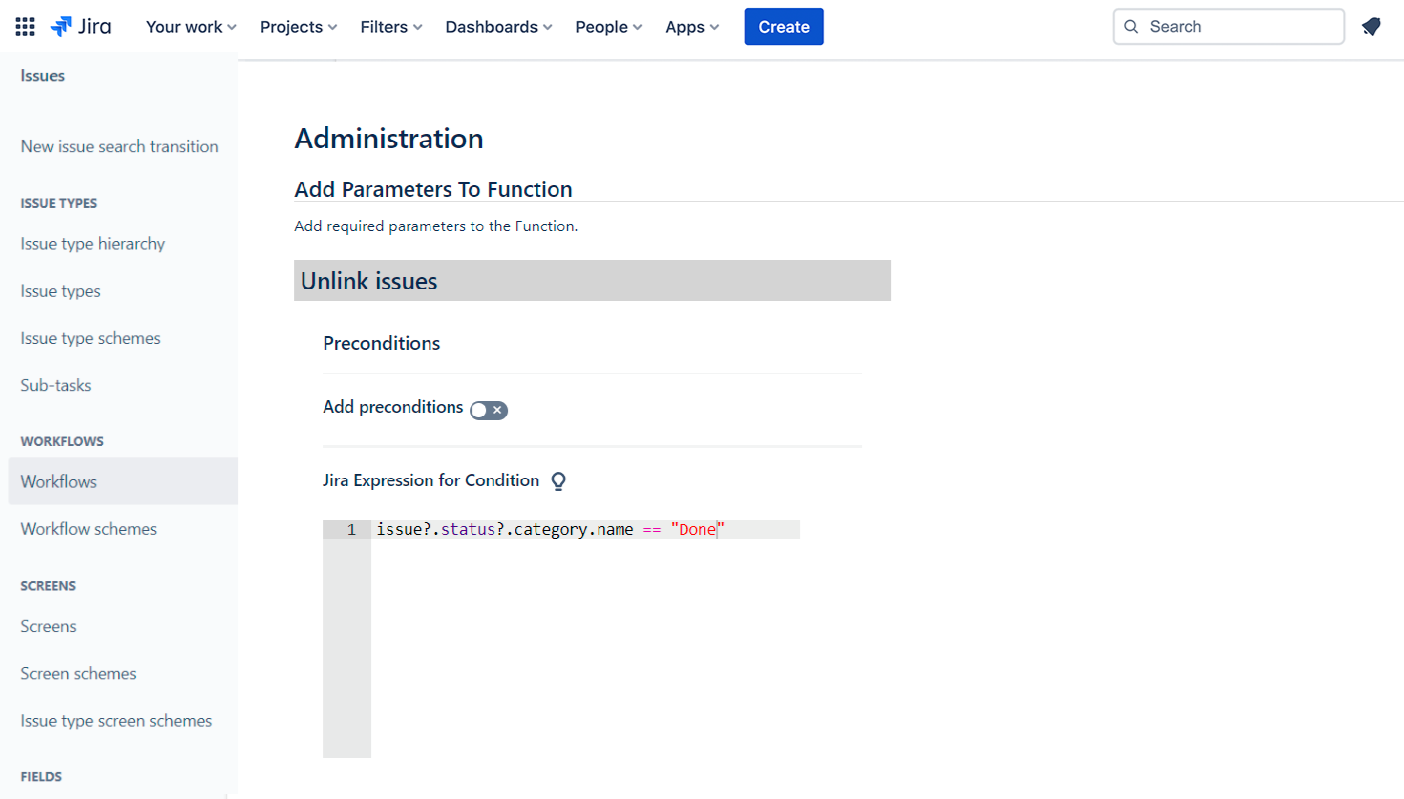Open the People menu
The image size is (1404, 799).
(x=608, y=27)
